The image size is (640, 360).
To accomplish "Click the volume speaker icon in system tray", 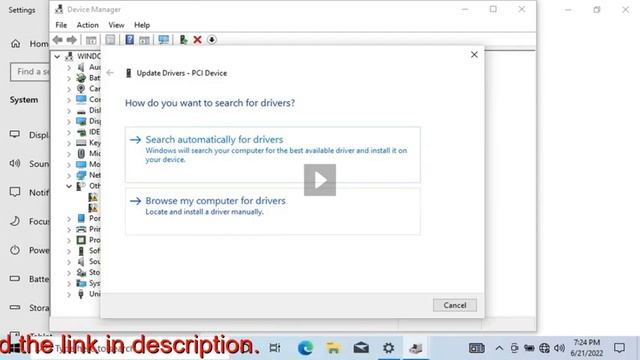I will point(559,348).
